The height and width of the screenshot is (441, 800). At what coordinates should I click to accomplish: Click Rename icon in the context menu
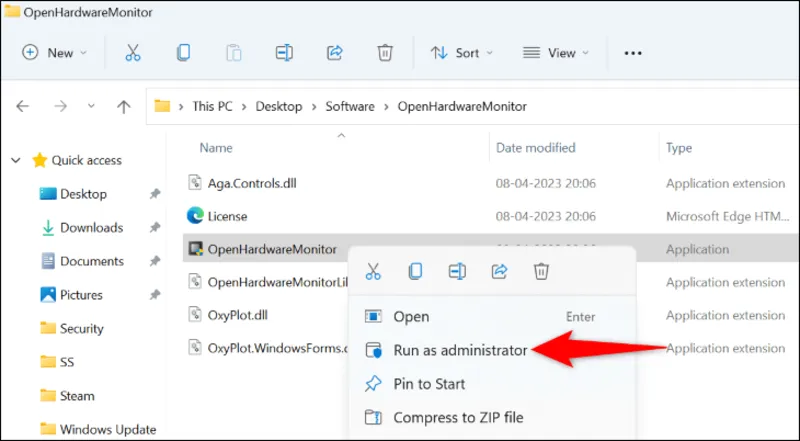coord(457,272)
